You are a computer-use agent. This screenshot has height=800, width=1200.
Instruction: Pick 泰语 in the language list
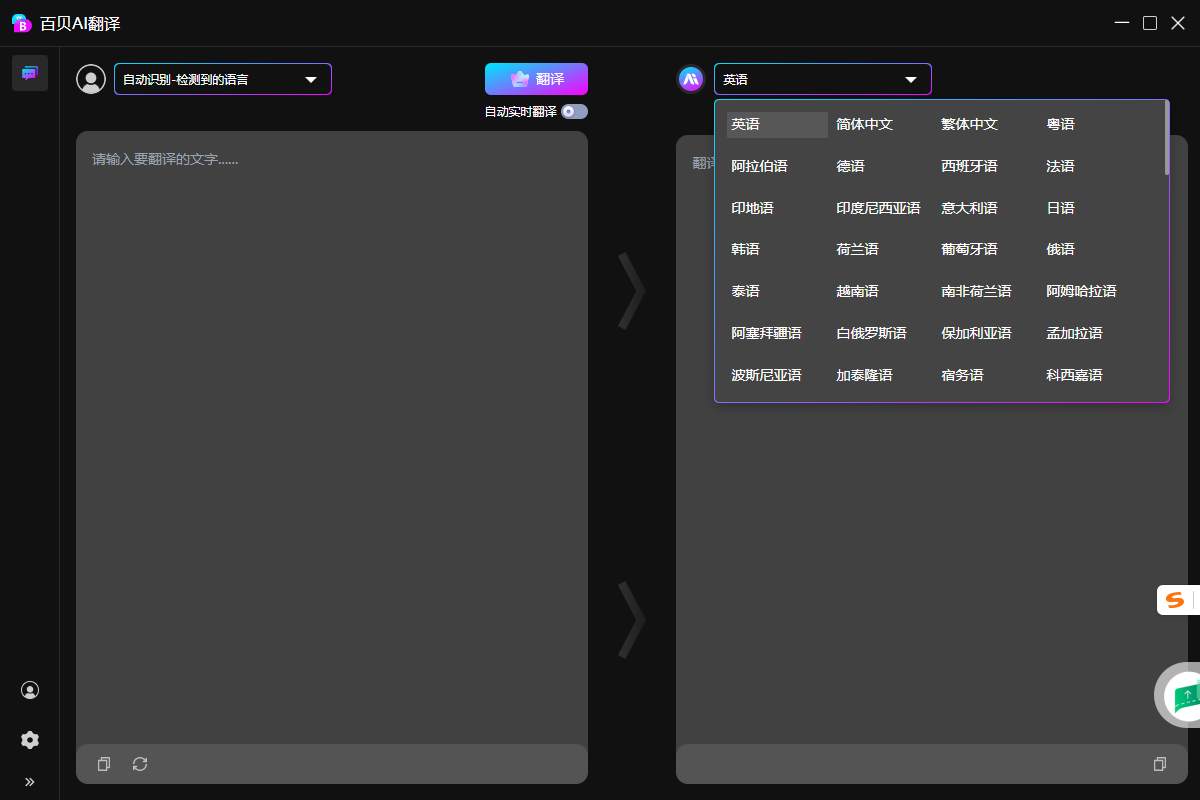745,291
